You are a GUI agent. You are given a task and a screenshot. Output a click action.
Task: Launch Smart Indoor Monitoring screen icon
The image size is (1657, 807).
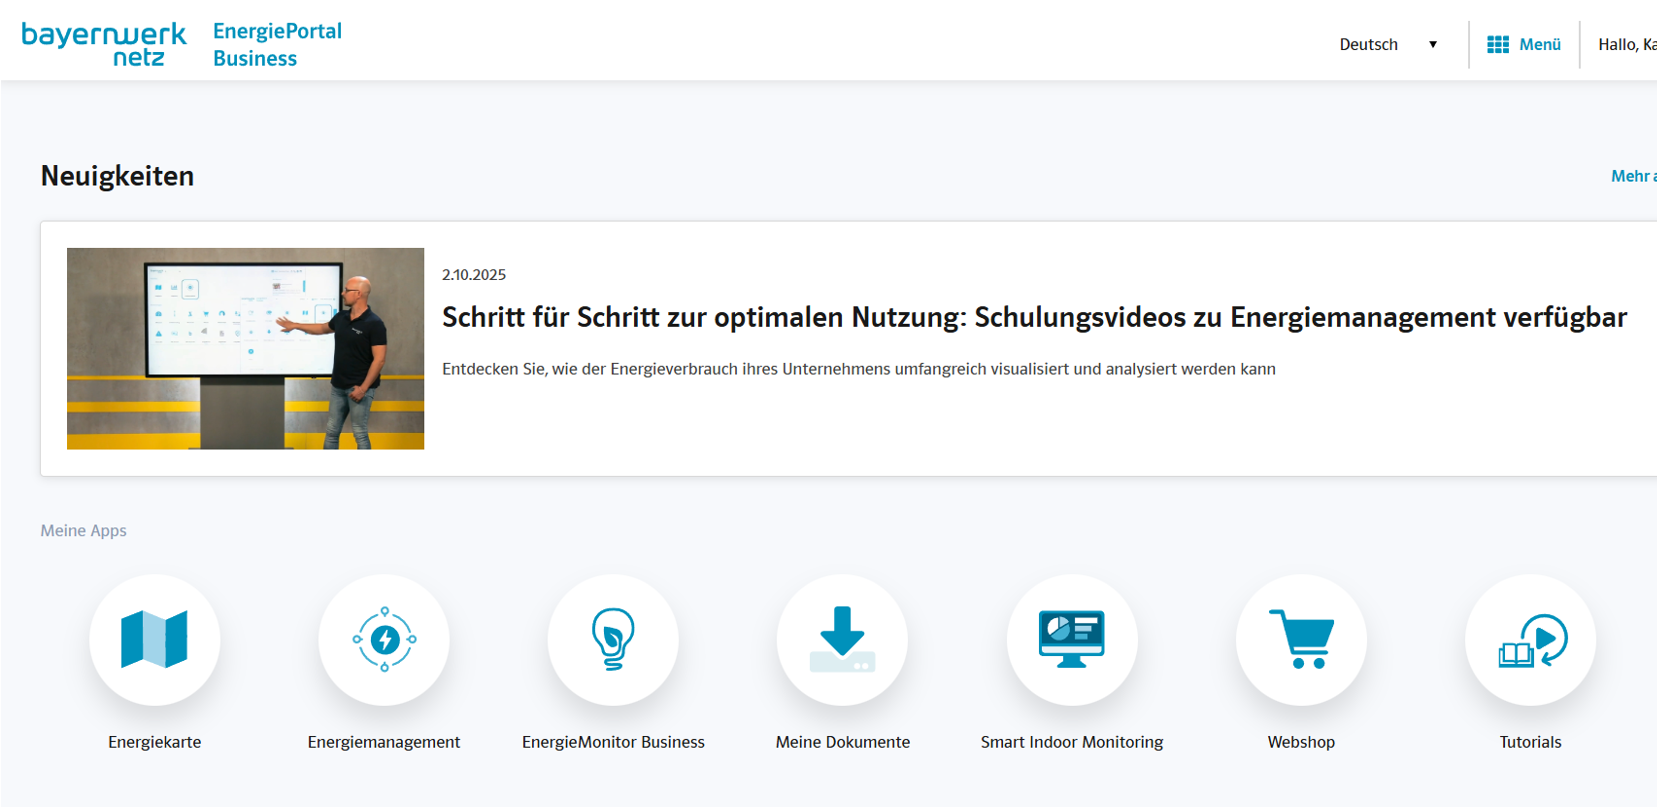pyautogui.click(x=1072, y=640)
